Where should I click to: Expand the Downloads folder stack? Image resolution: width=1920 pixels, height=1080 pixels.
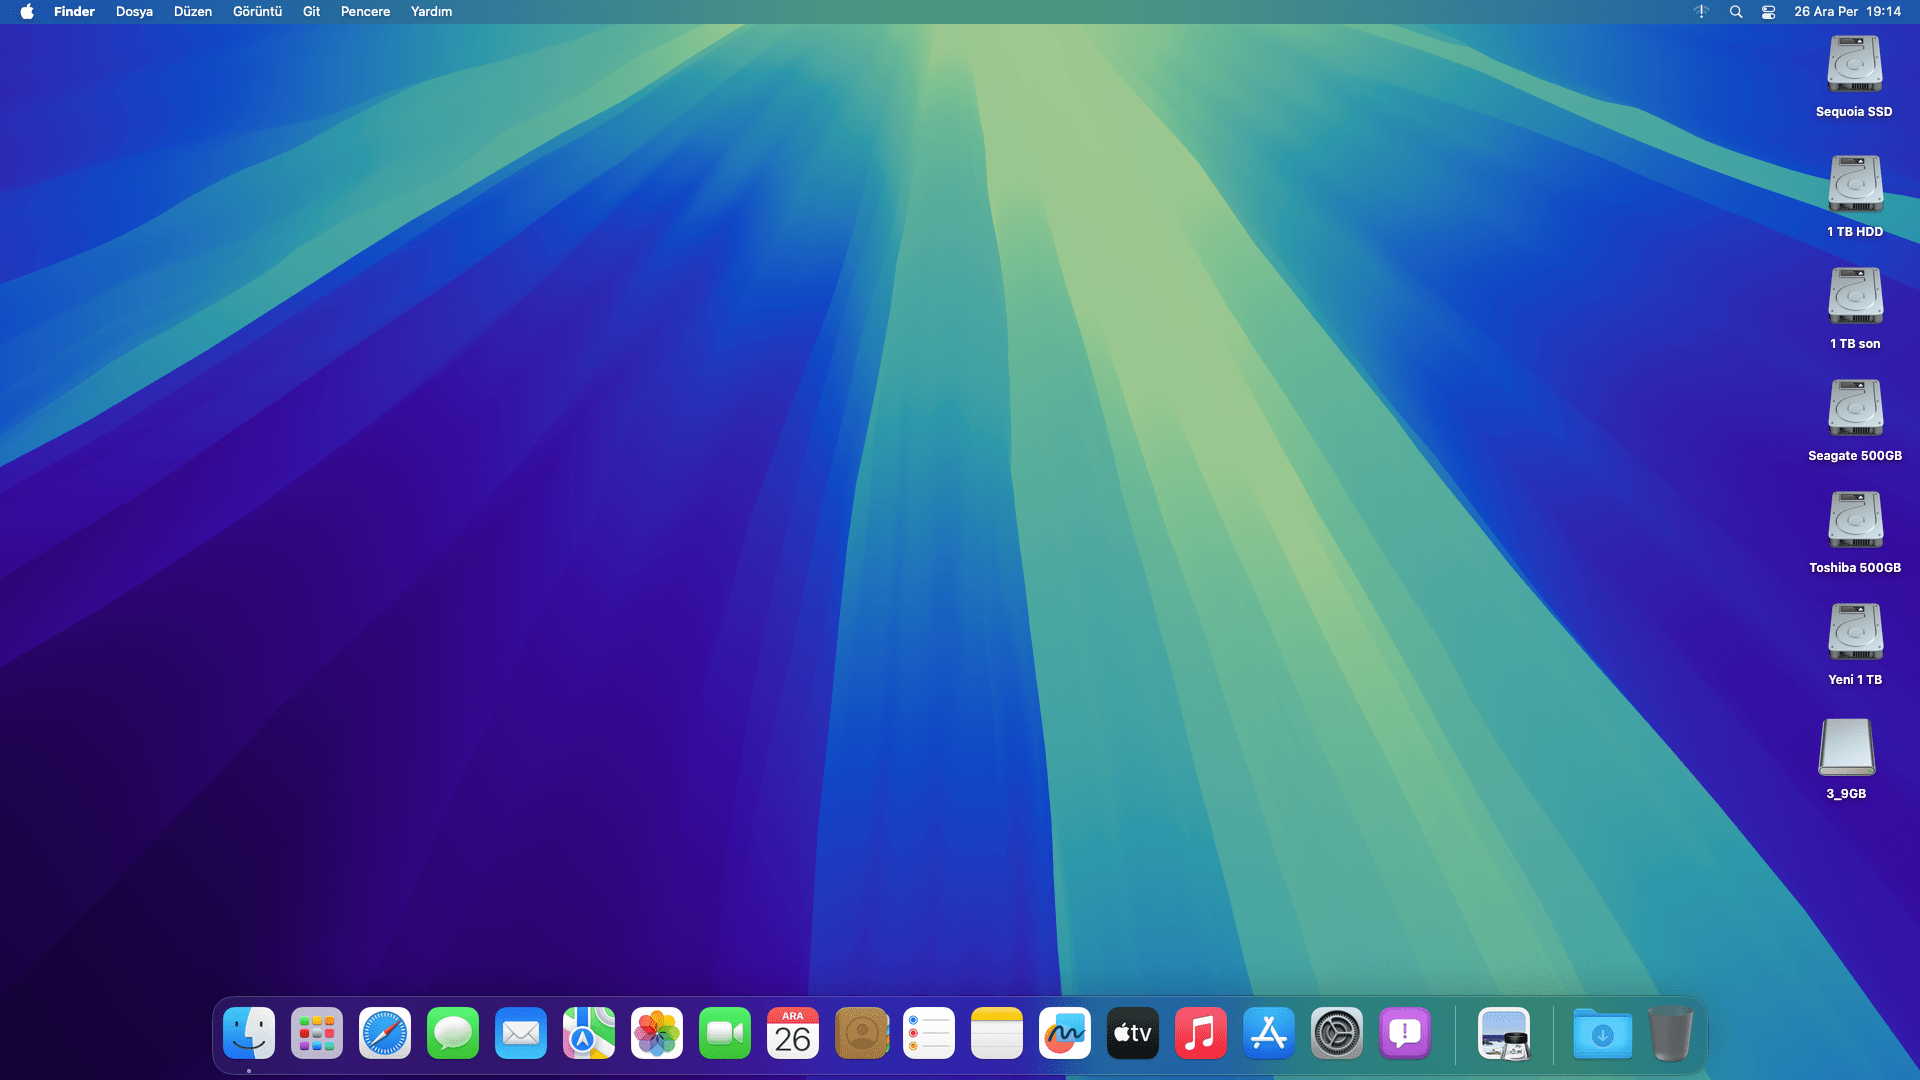(1602, 1033)
